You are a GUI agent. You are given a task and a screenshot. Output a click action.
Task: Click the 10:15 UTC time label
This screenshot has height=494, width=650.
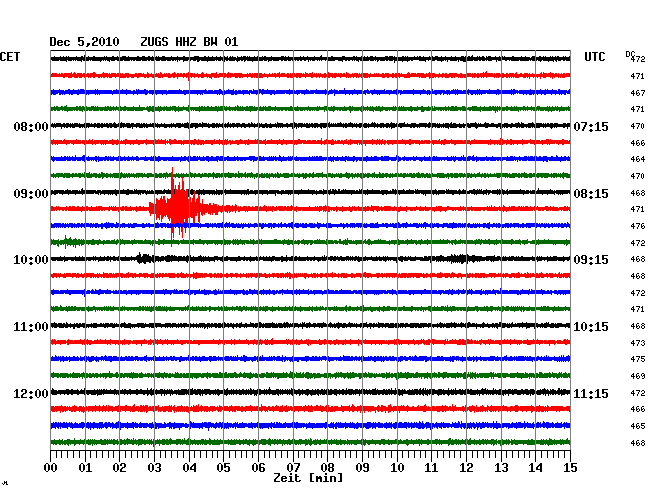pos(591,327)
